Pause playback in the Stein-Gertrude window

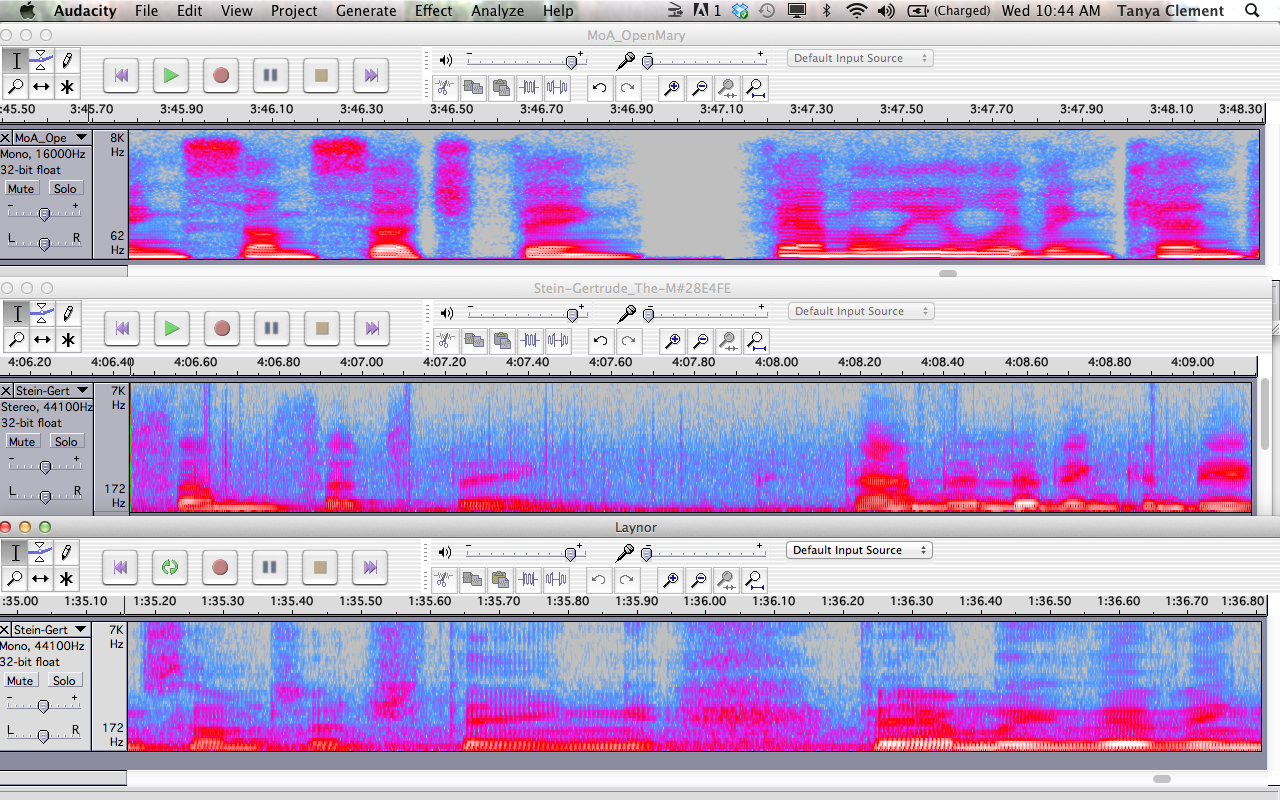271,328
